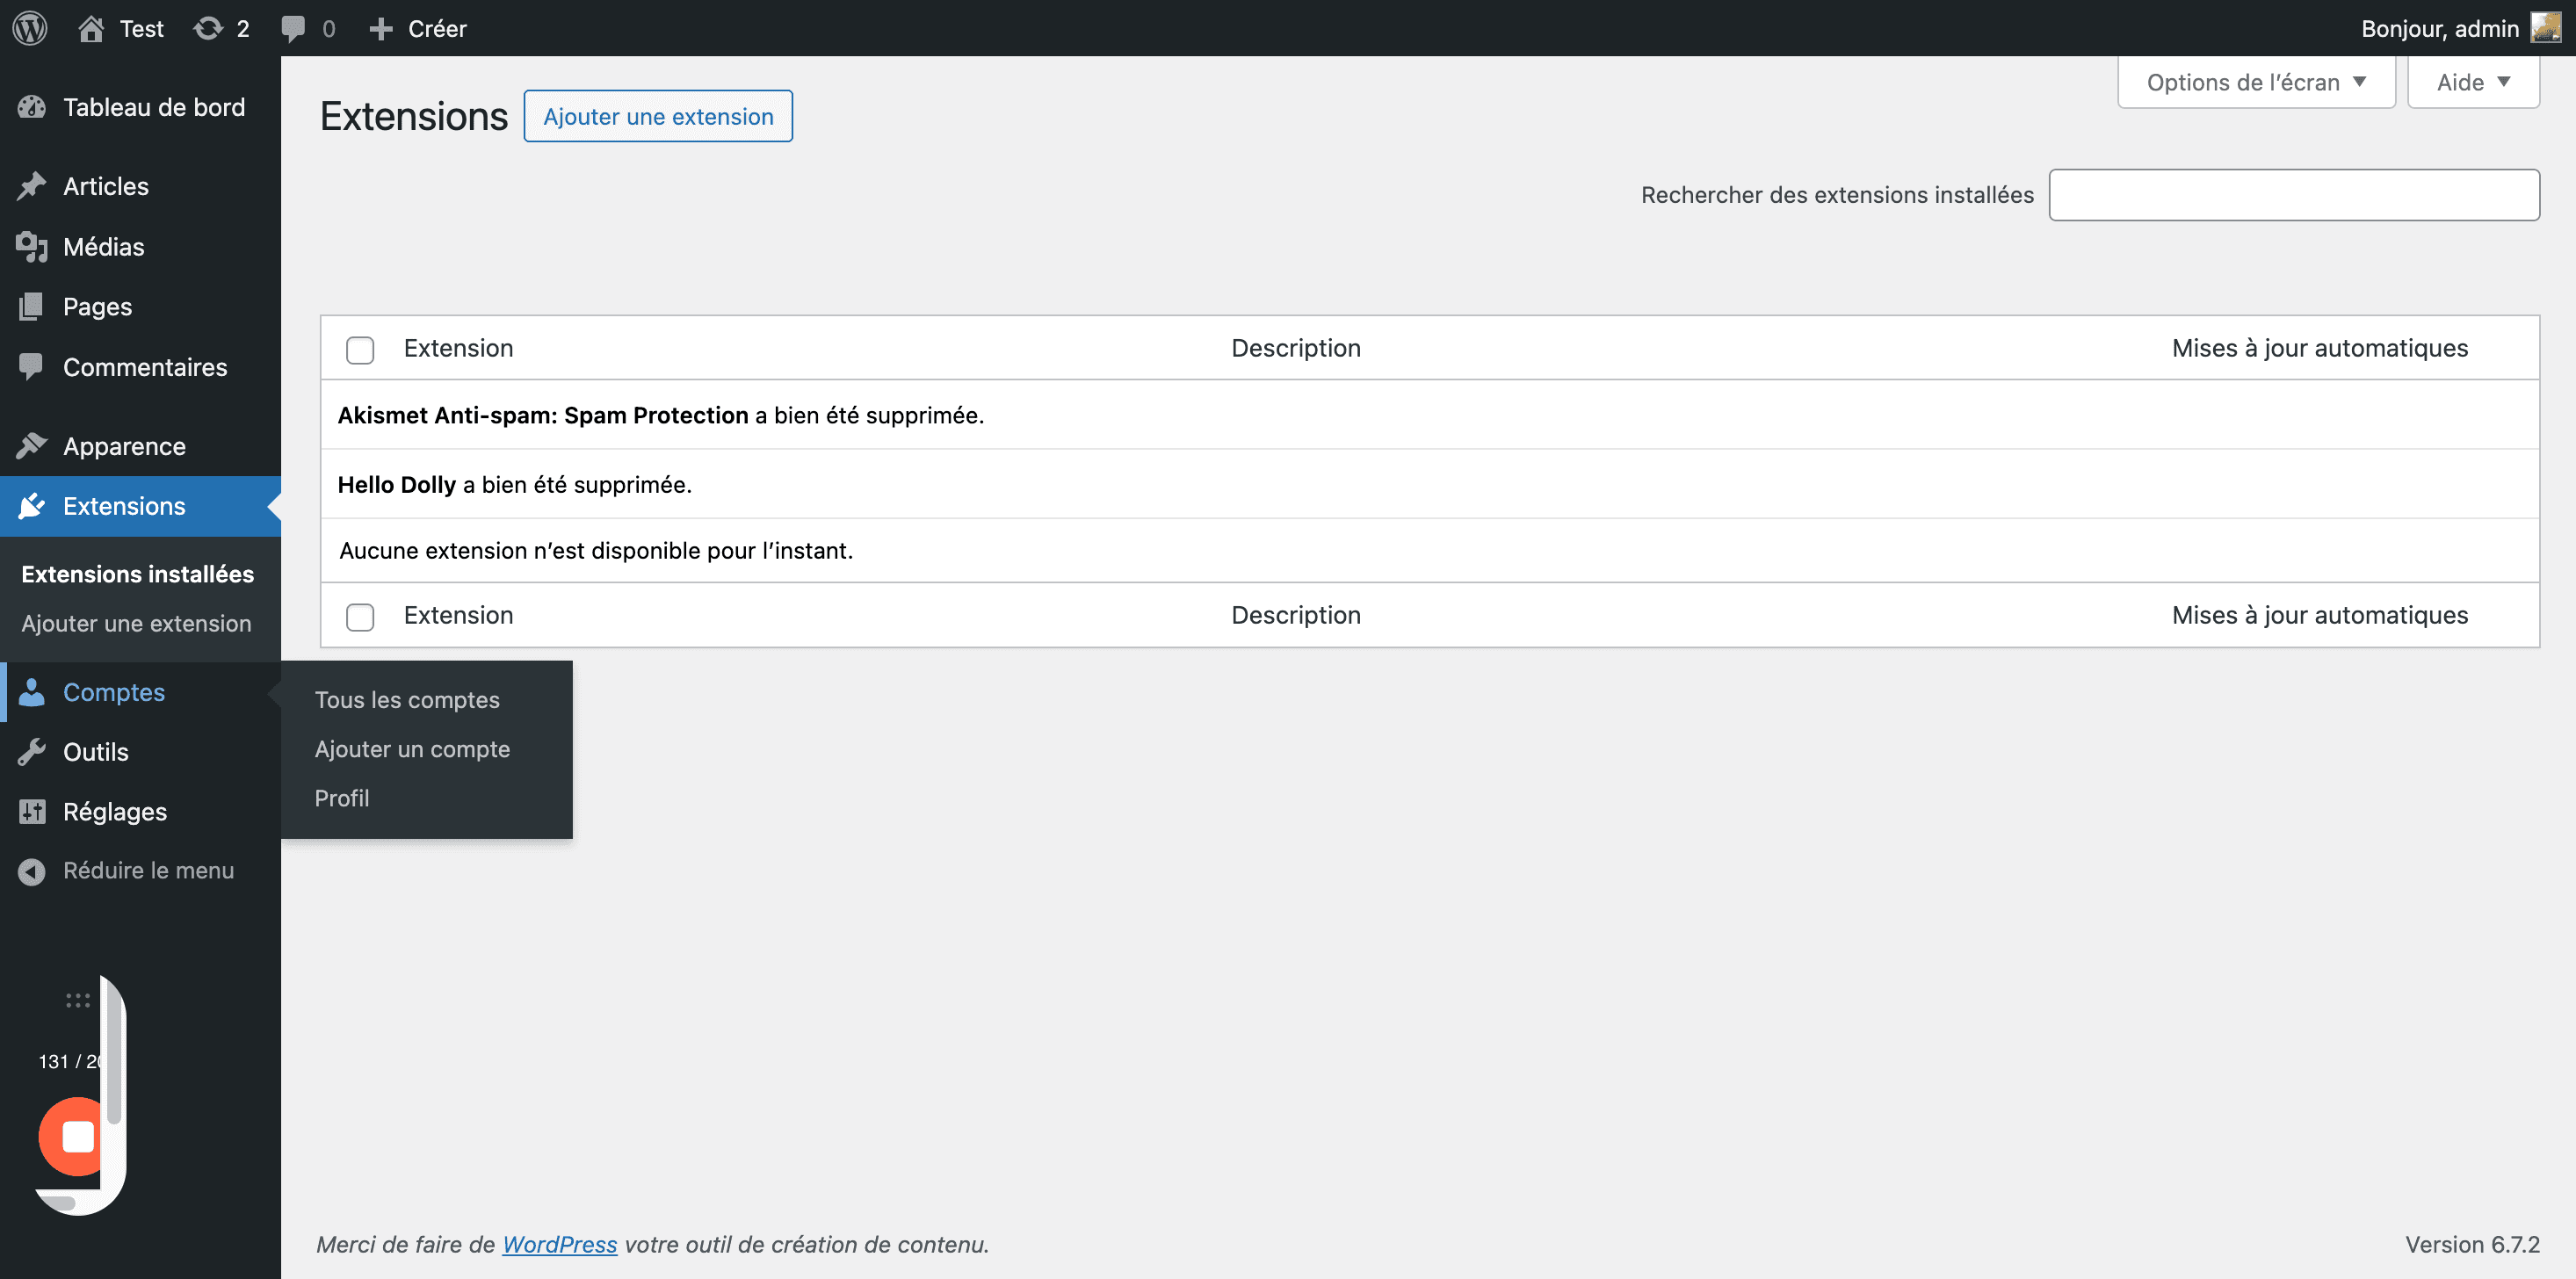2576x1279 pixels.
Task: Open Profil from Comptes flyout
Action: (x=342, y=798)
